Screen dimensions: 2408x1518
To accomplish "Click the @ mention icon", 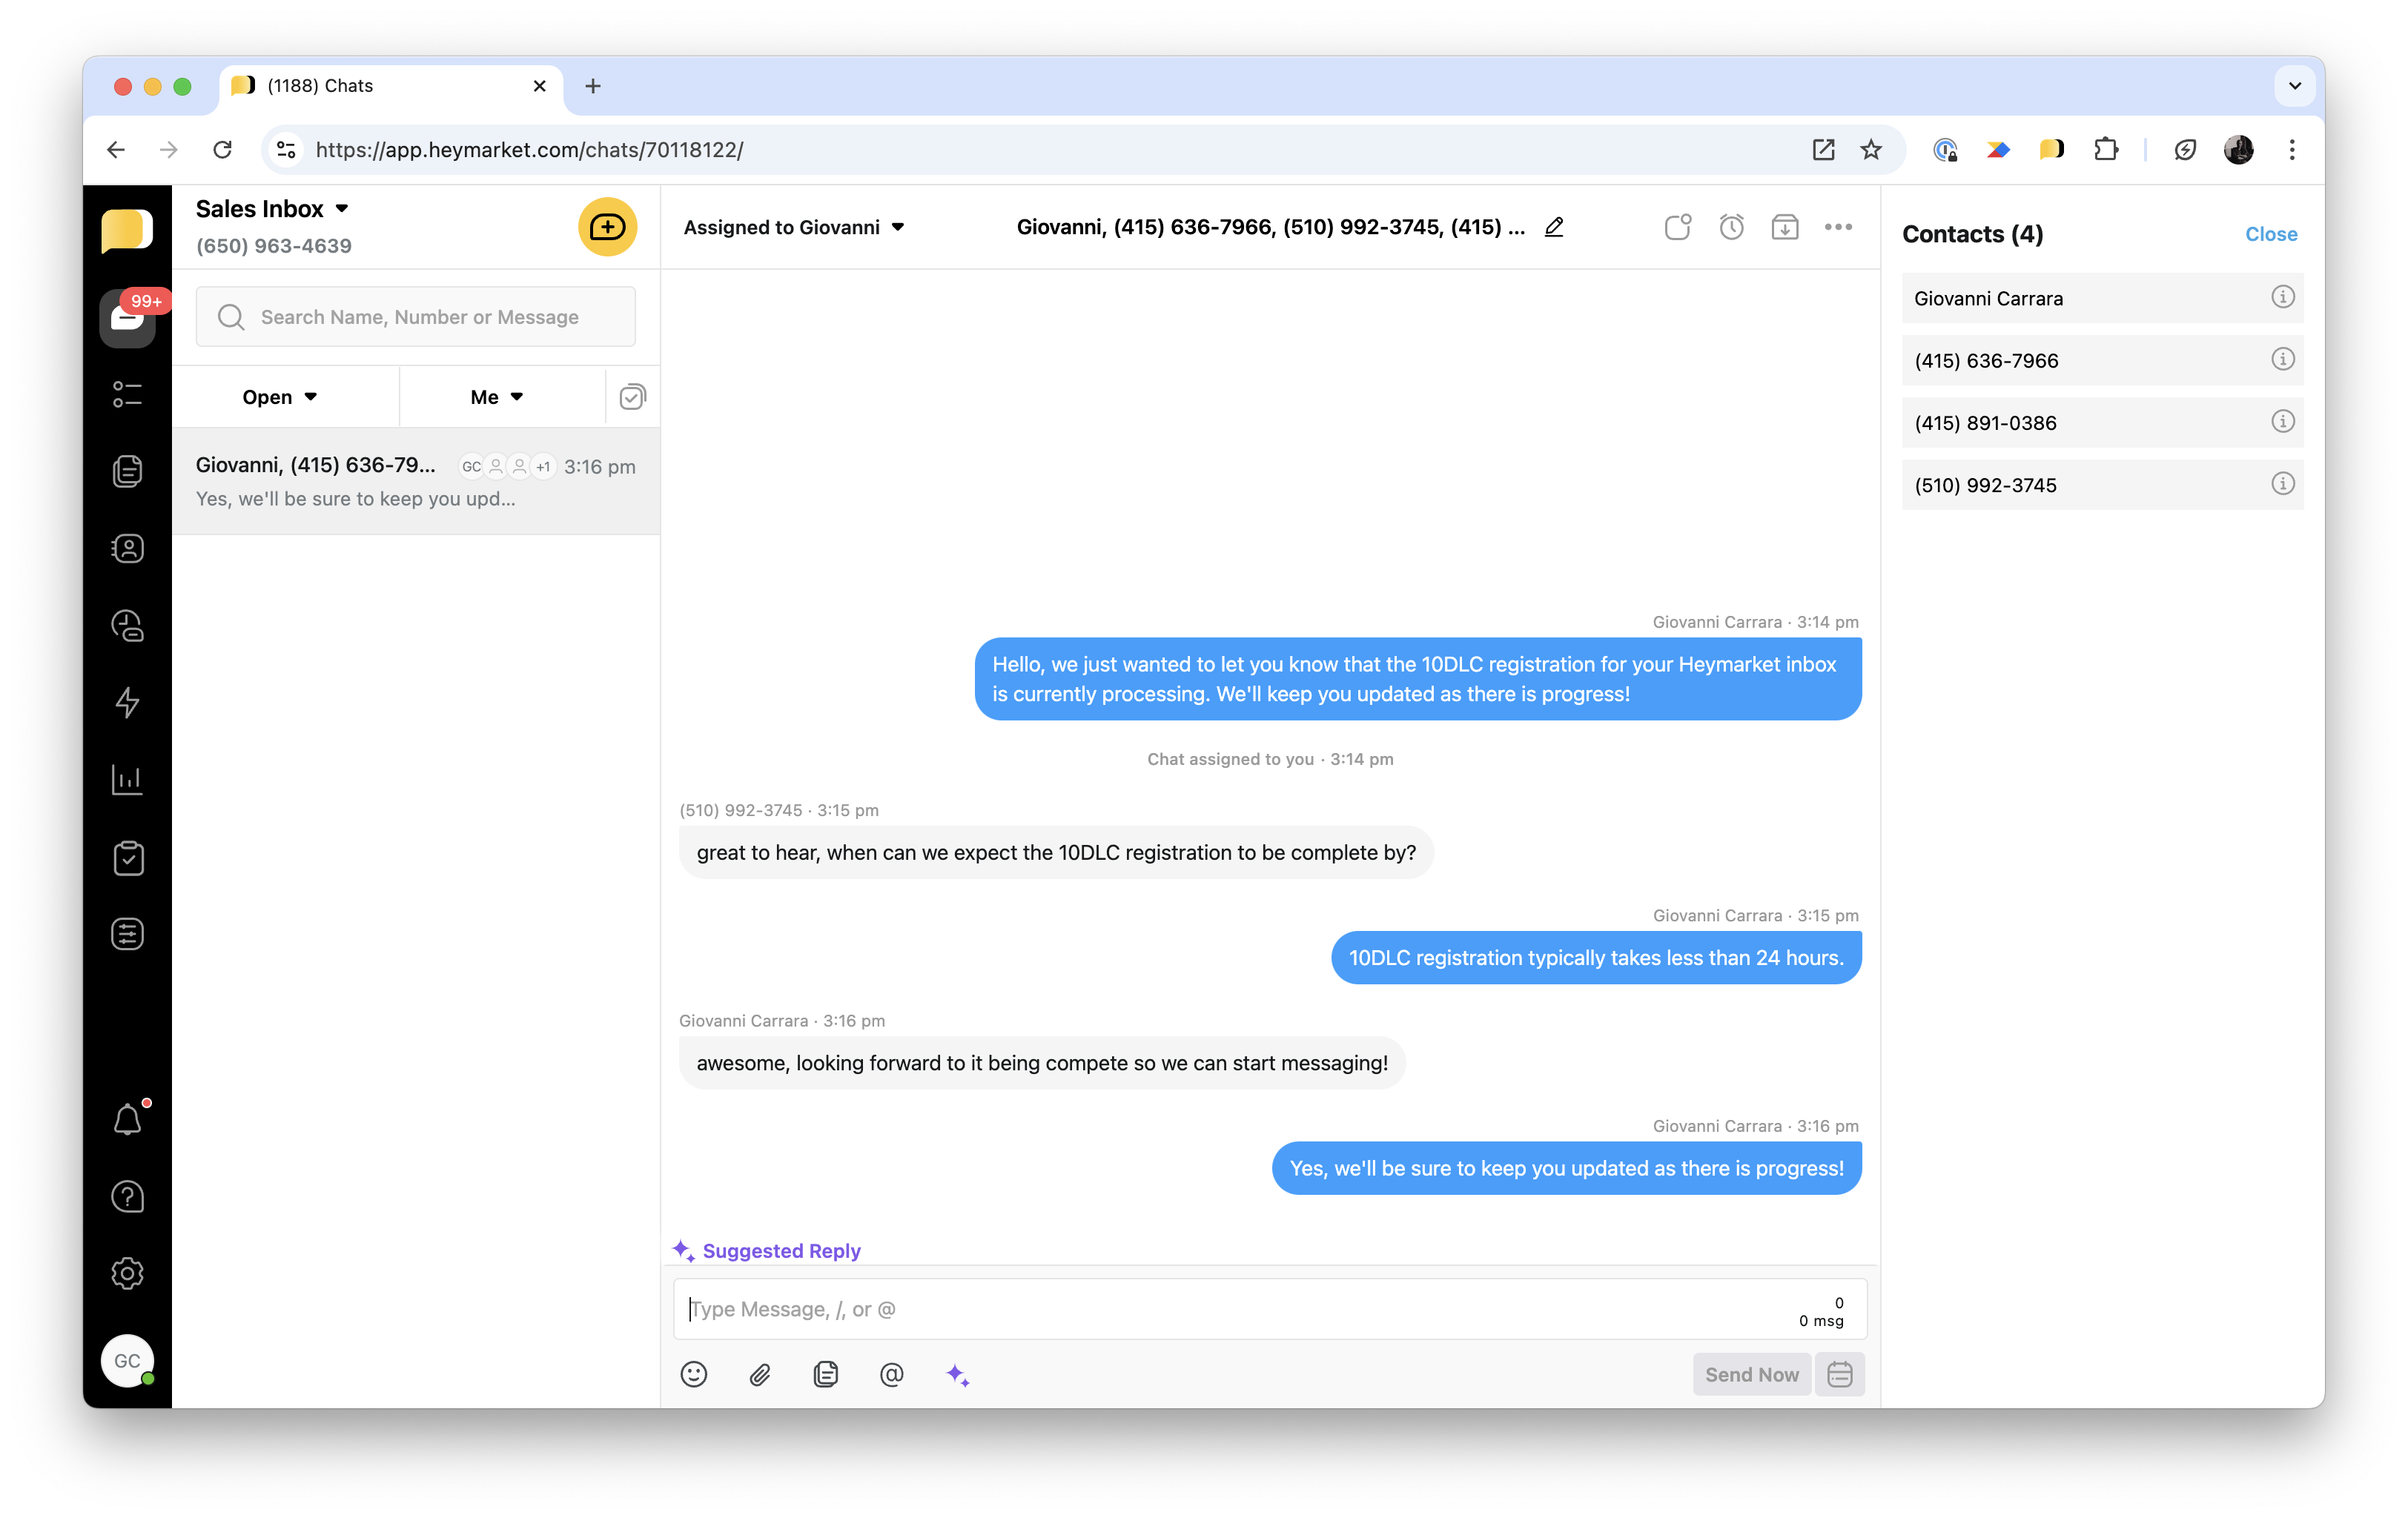I will [891, 1374].
